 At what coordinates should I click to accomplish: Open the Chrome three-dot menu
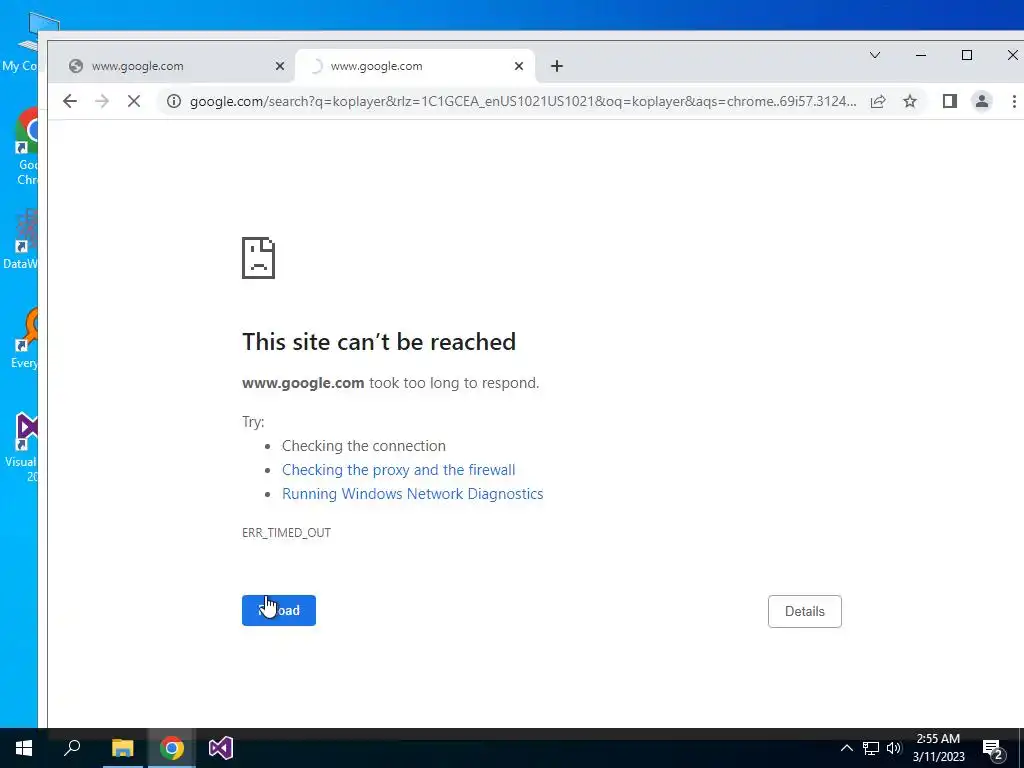point(1014,101)
